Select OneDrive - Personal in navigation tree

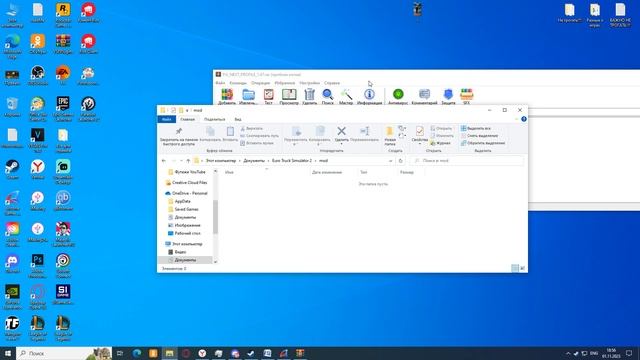pyautogui.click(x=186, y=193)
